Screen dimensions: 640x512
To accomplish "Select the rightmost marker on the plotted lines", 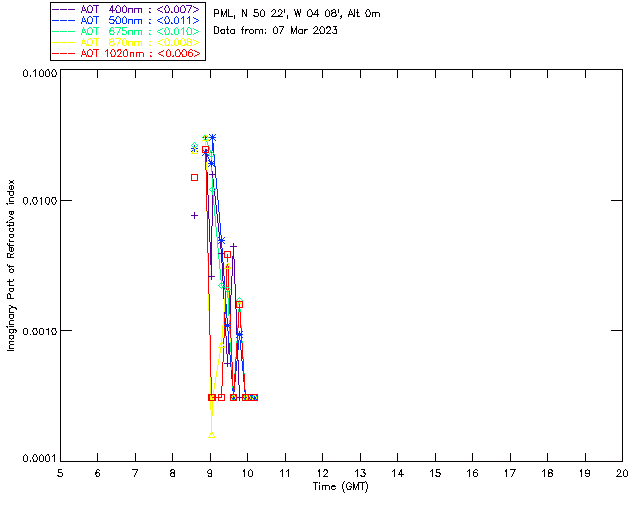I will pyautogui.click(x=254, y=398).
